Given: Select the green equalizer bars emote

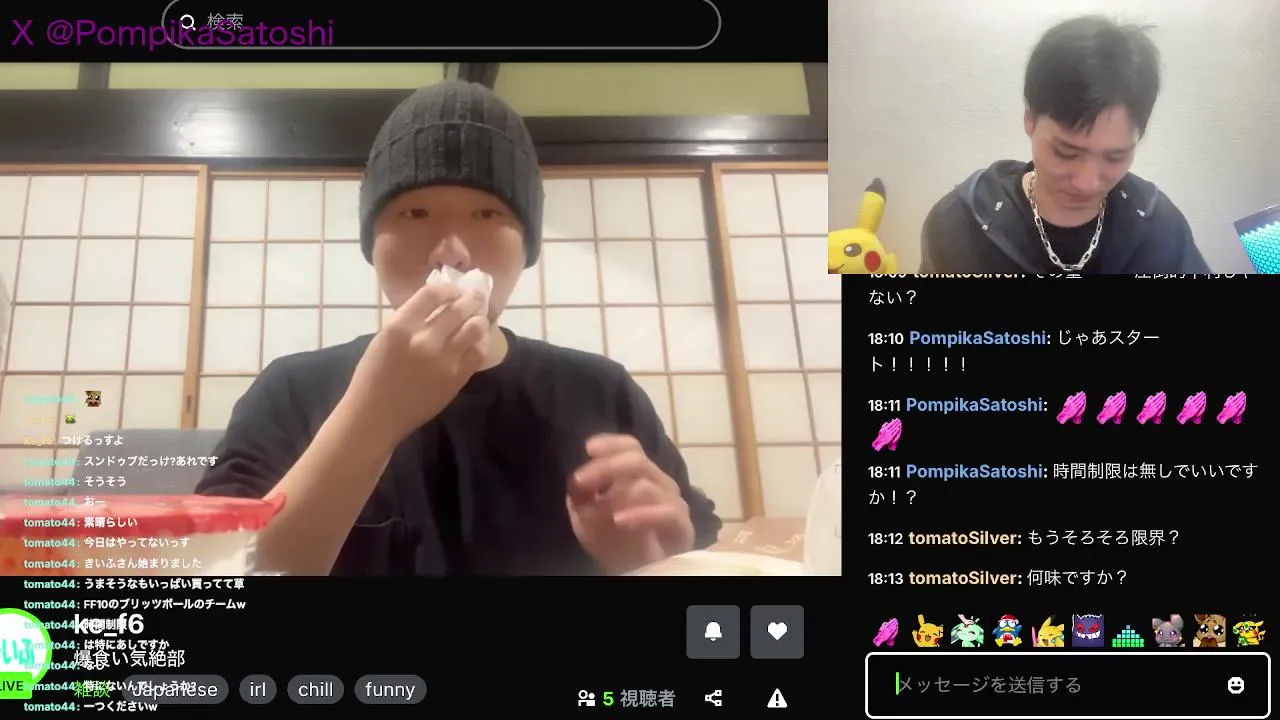Looking at the screenshot, I should point(1128,633).
